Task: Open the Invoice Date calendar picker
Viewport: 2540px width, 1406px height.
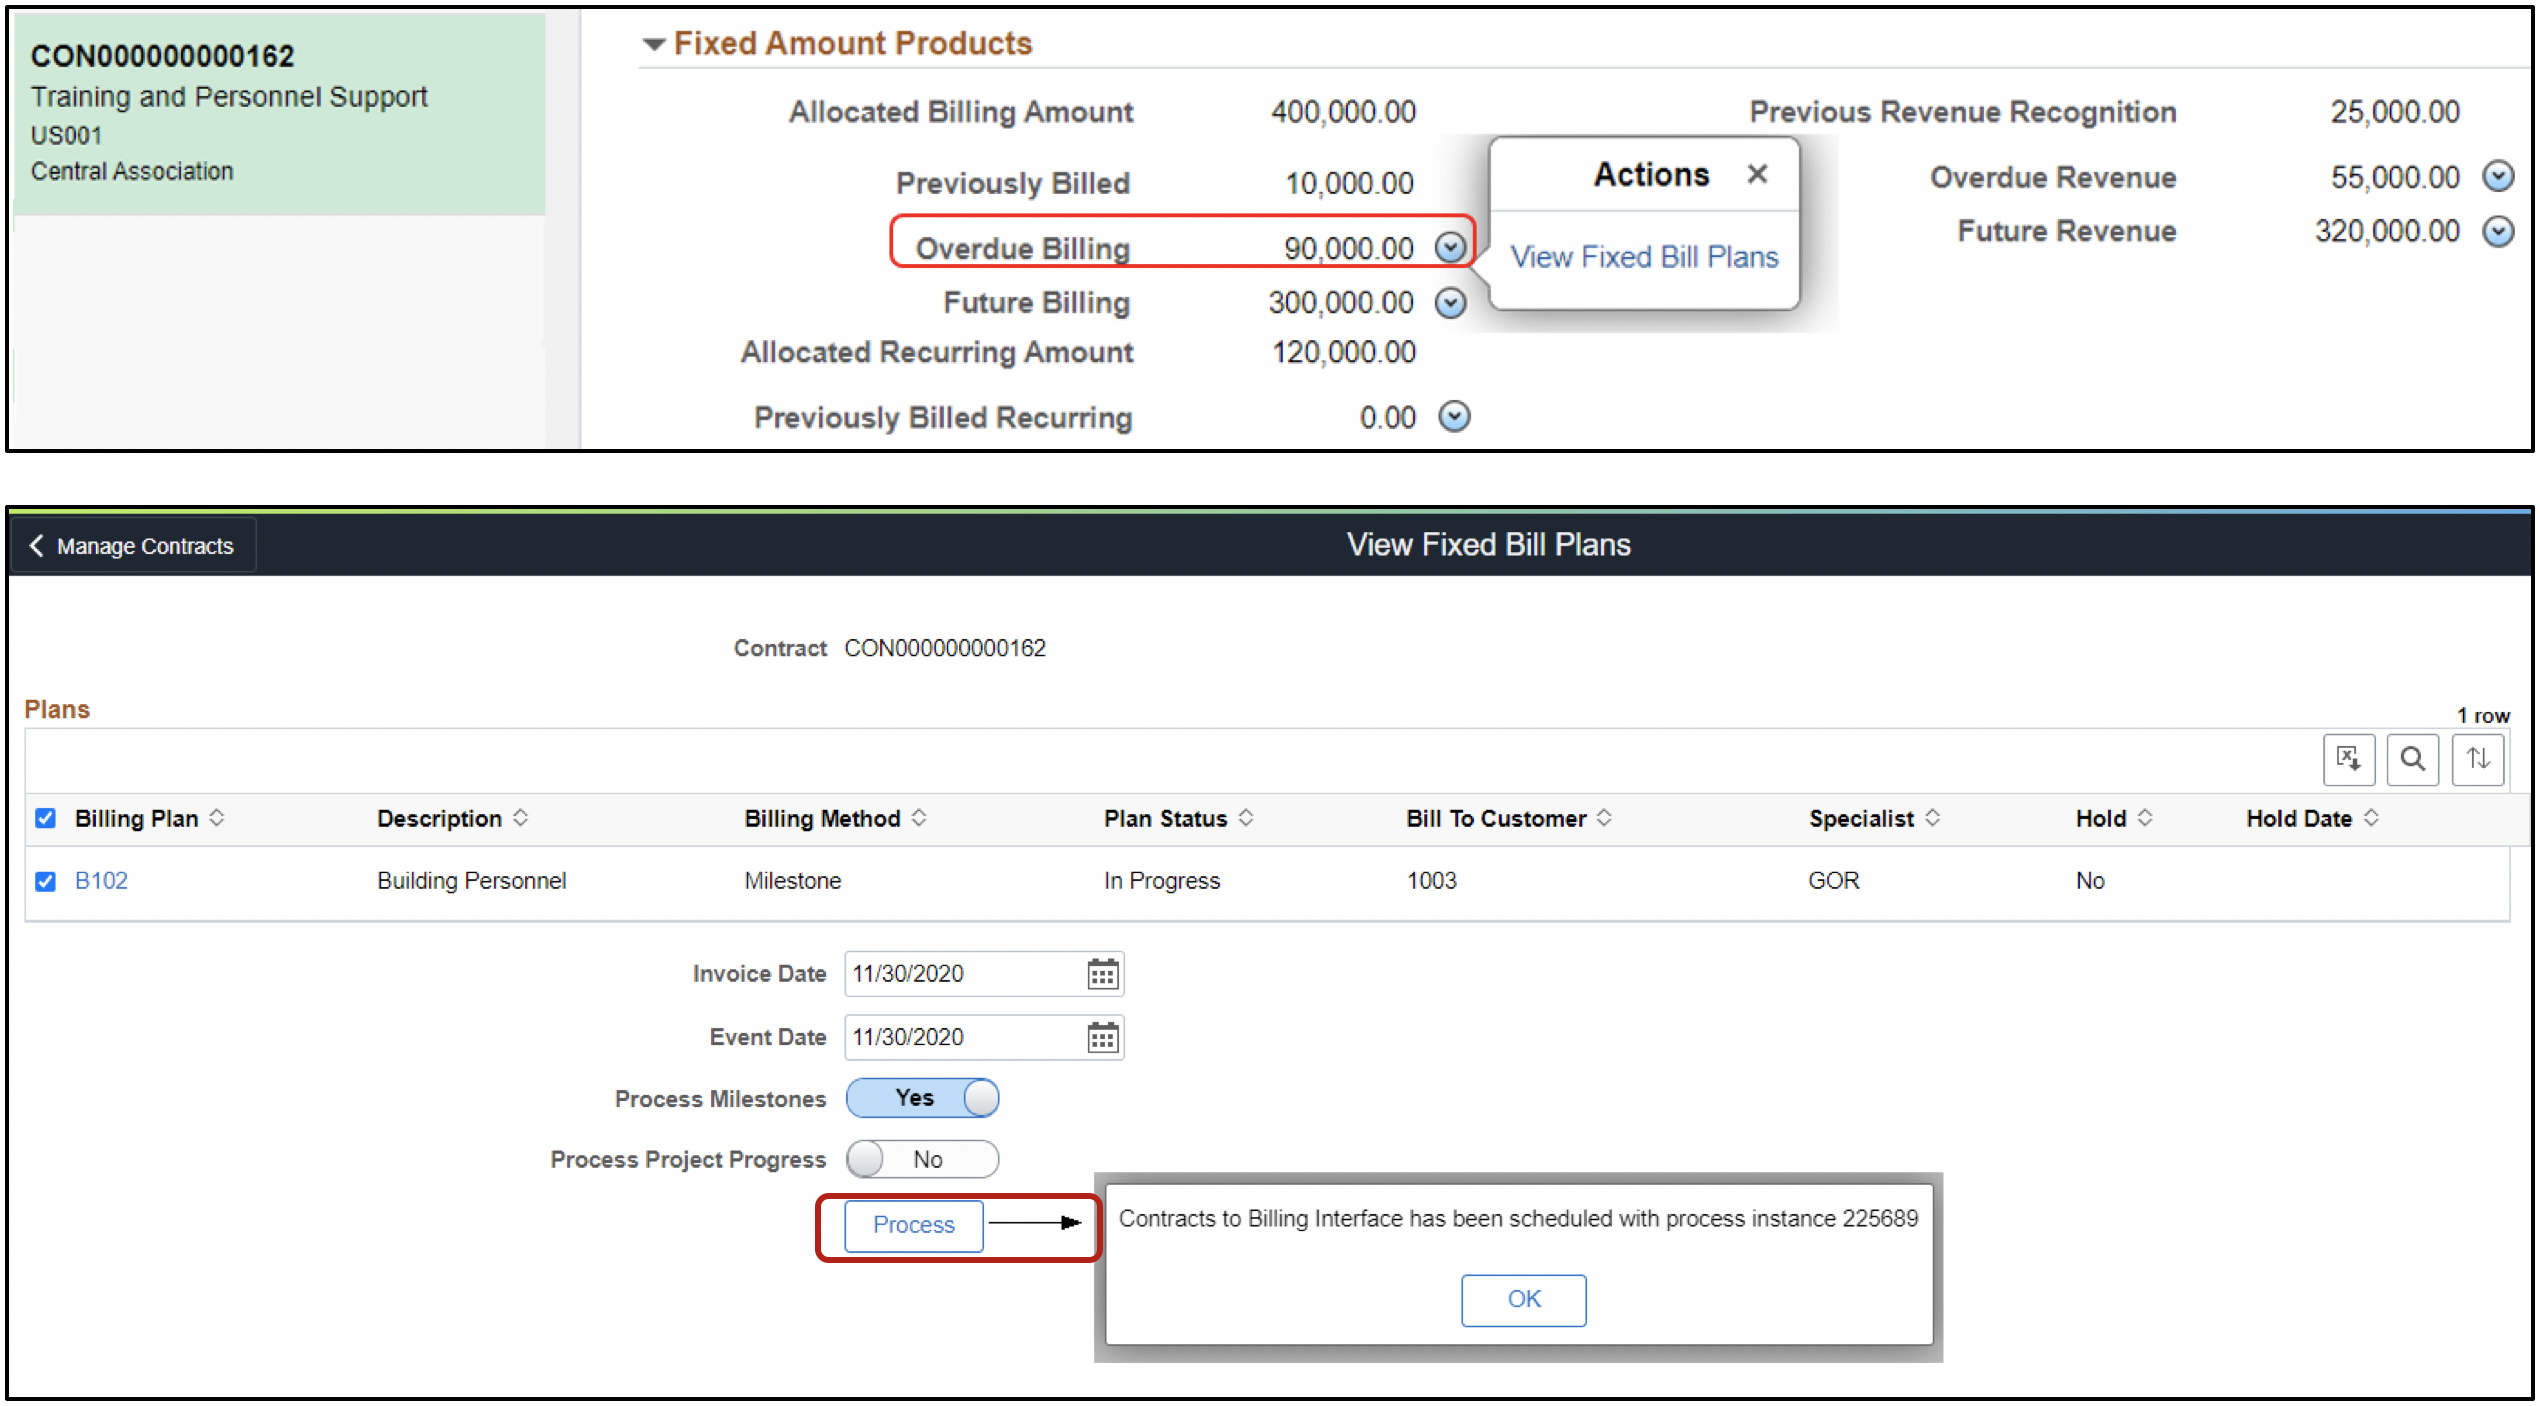Action: (x=1102, y=974)
